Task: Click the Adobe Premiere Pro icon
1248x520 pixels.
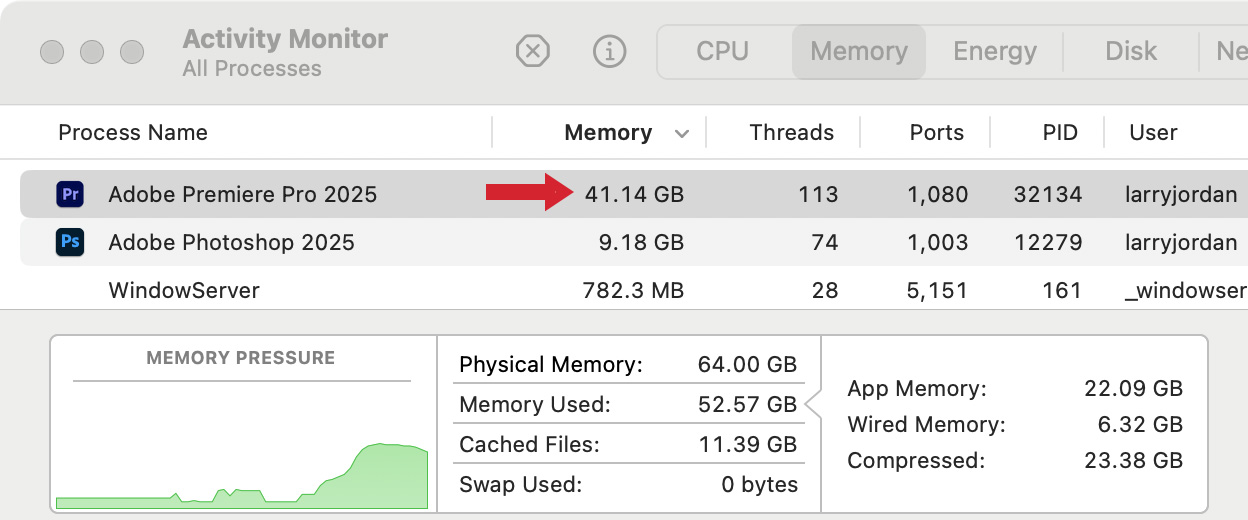Action: [70, 194]
